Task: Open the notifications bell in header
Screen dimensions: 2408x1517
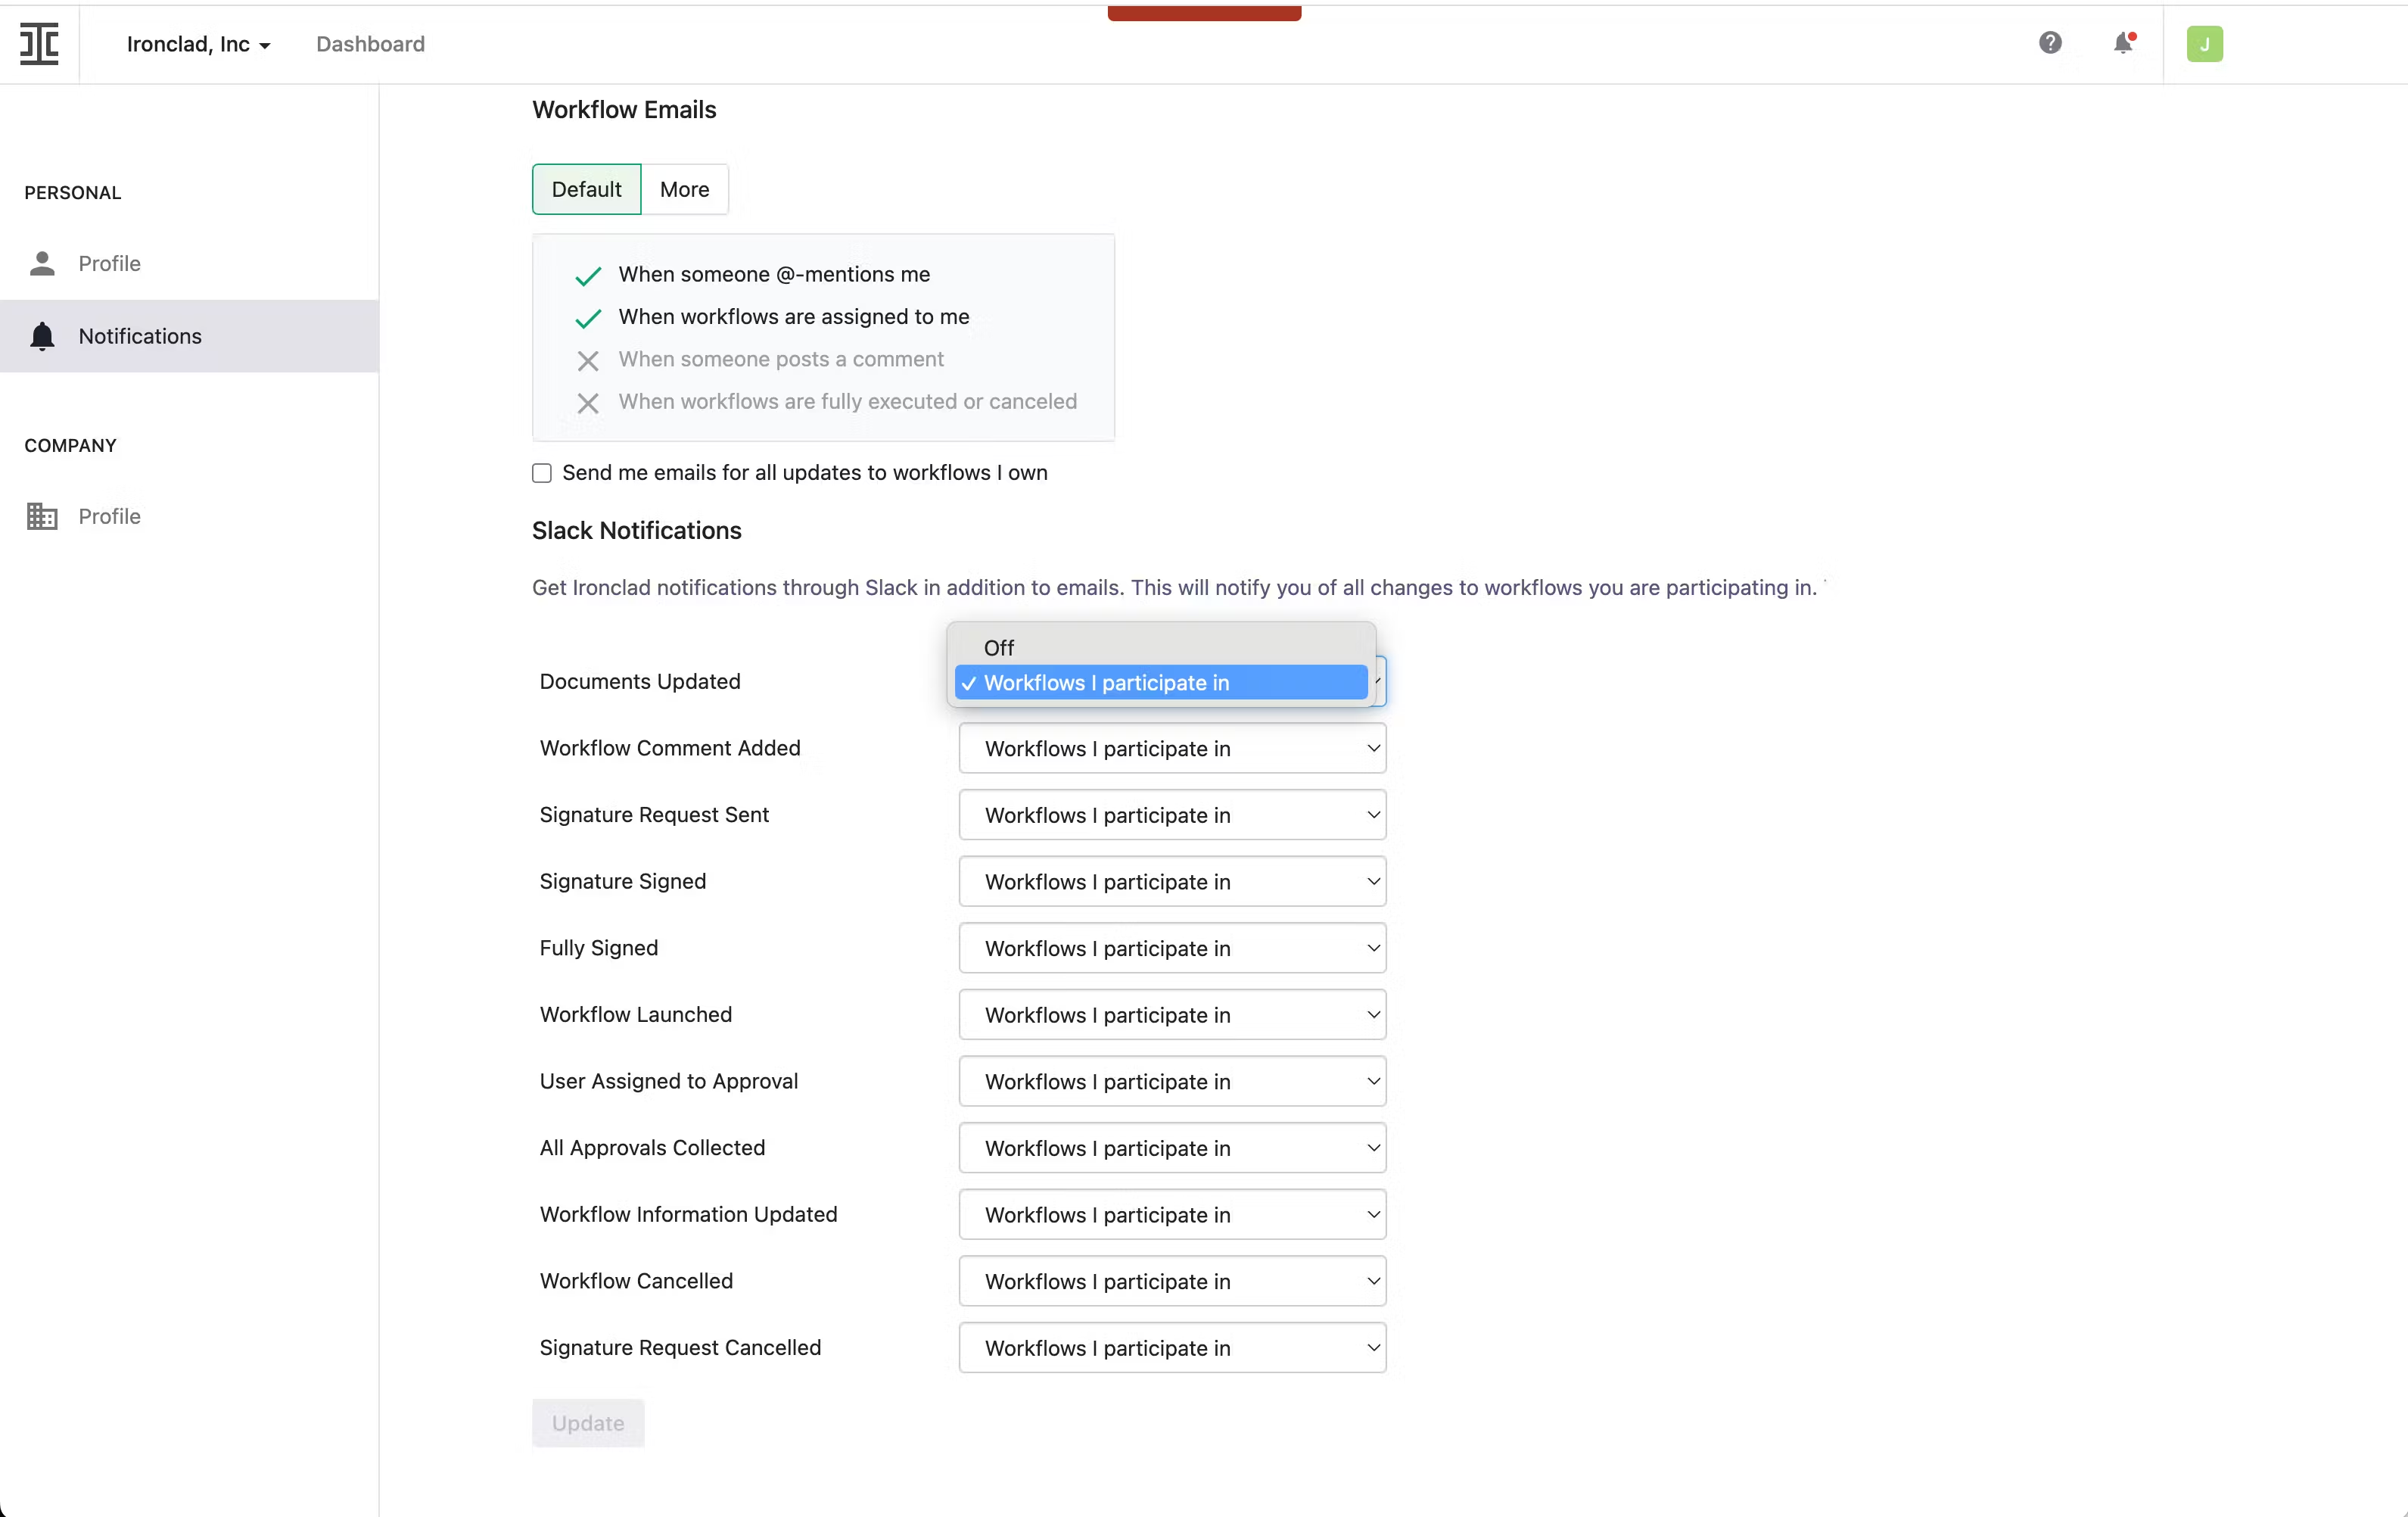Action: (2123, 43)
